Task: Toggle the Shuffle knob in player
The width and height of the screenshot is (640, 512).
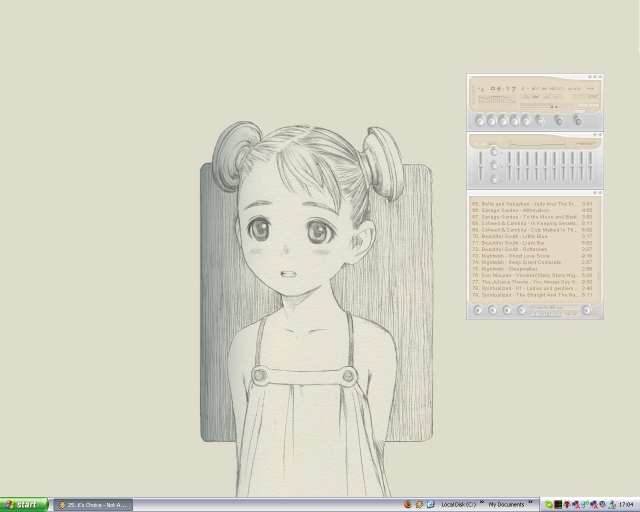Action: tap(560, 120)
